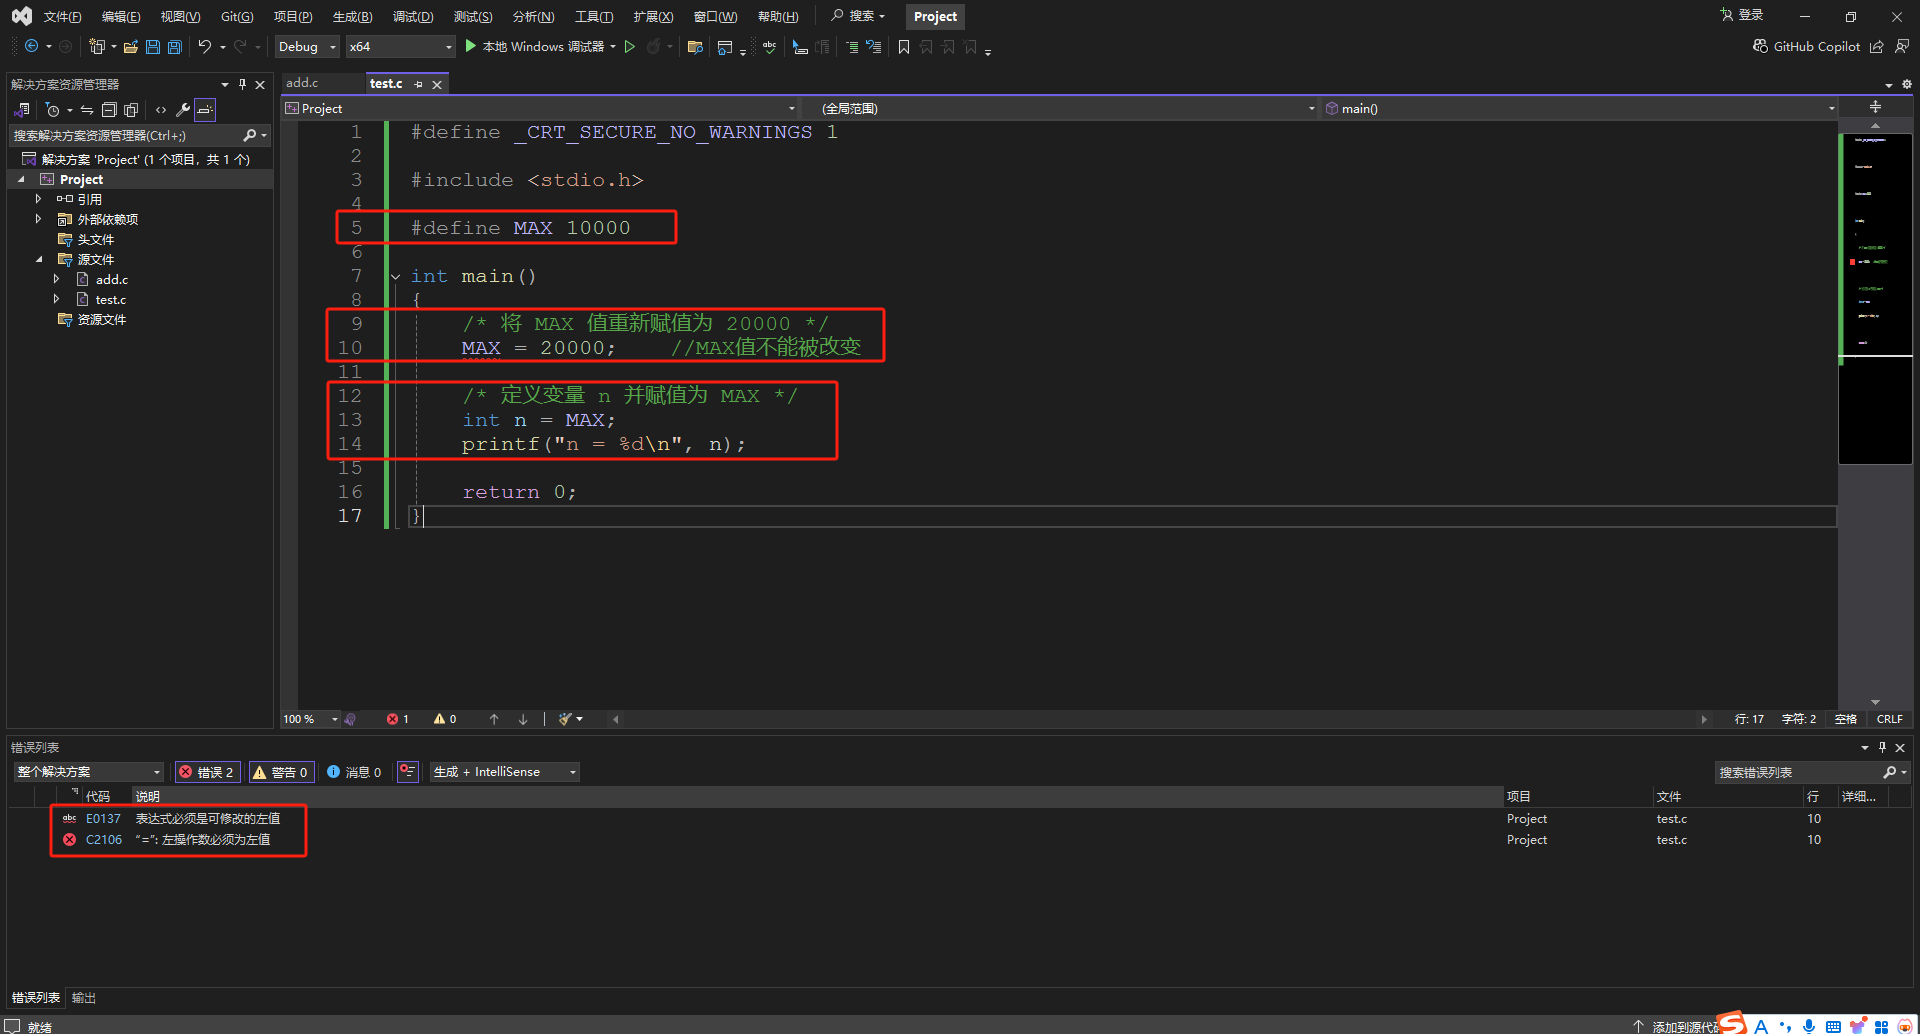Toggle auto-hide pin for Error List panel
The height and width of the screenshot is (1034, 1920).
click(x=1882, y=747)
